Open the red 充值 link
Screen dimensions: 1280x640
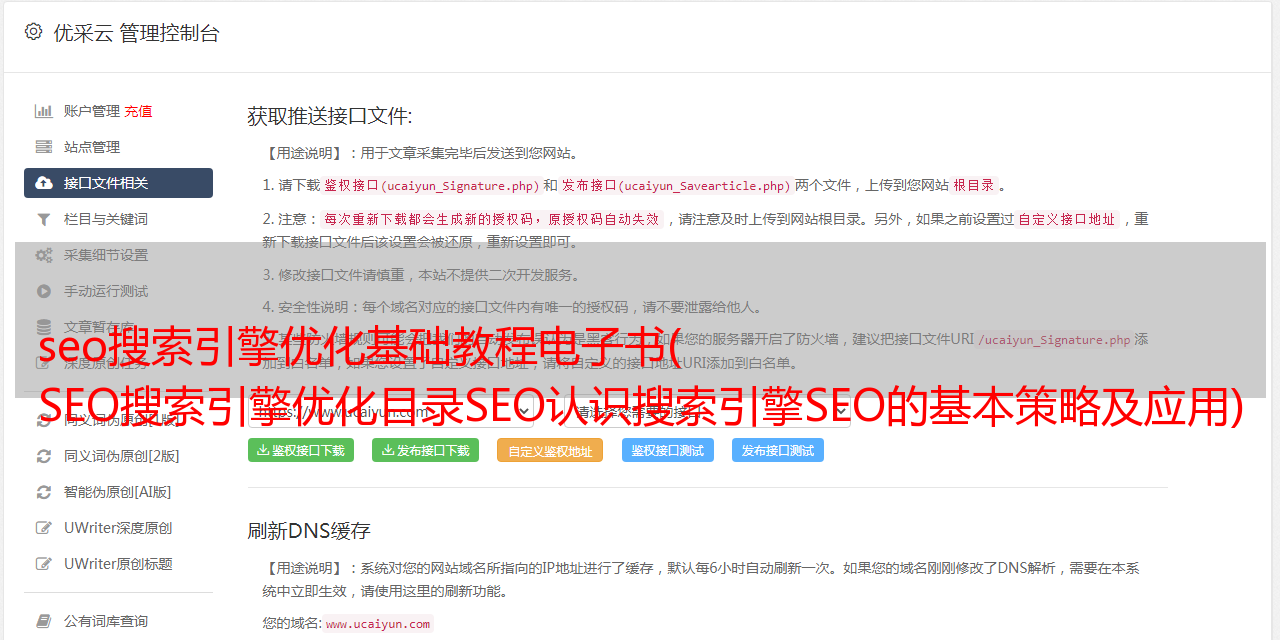(138, 111)
